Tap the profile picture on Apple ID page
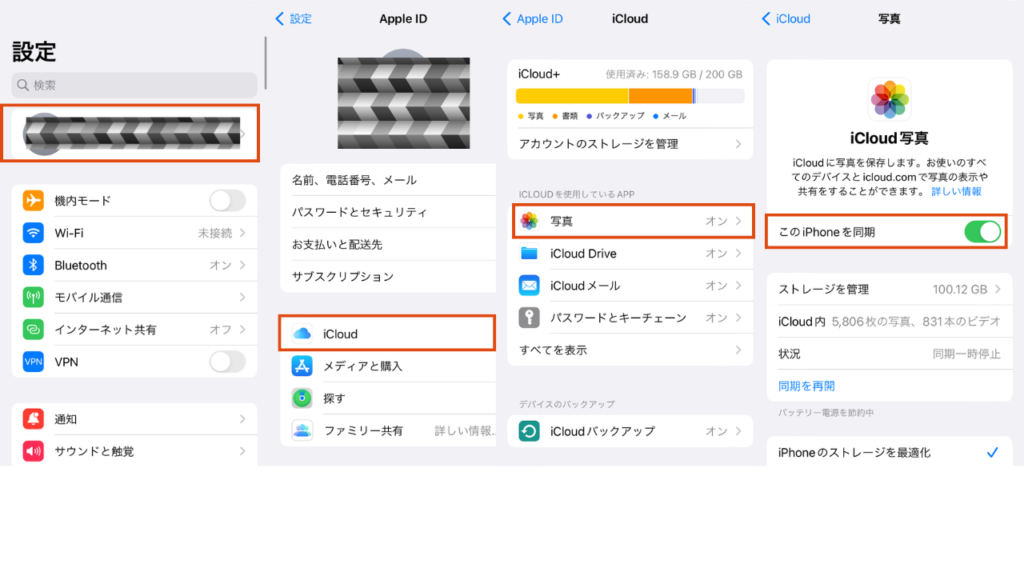Screen dimensions: 1024x576 click(403, 103)
